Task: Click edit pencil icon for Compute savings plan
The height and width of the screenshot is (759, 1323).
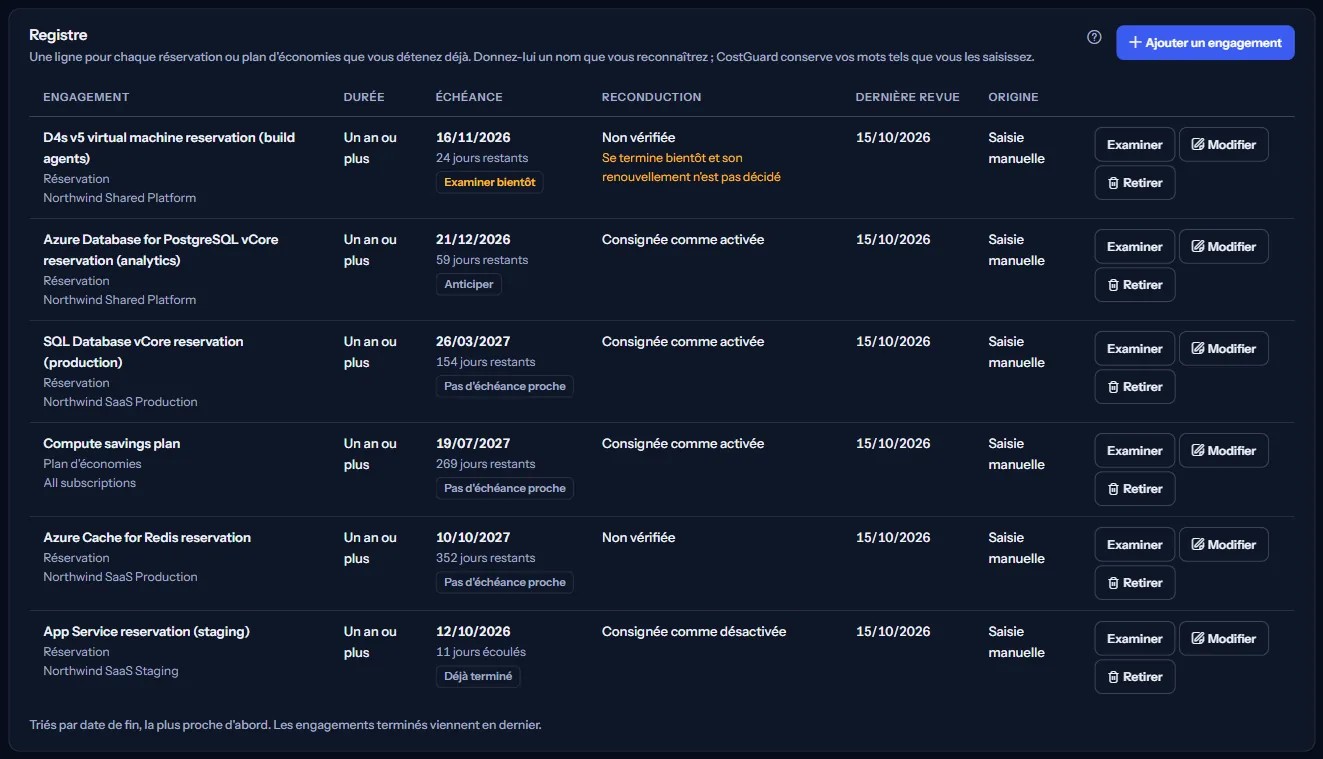Action: (1197, 451)
